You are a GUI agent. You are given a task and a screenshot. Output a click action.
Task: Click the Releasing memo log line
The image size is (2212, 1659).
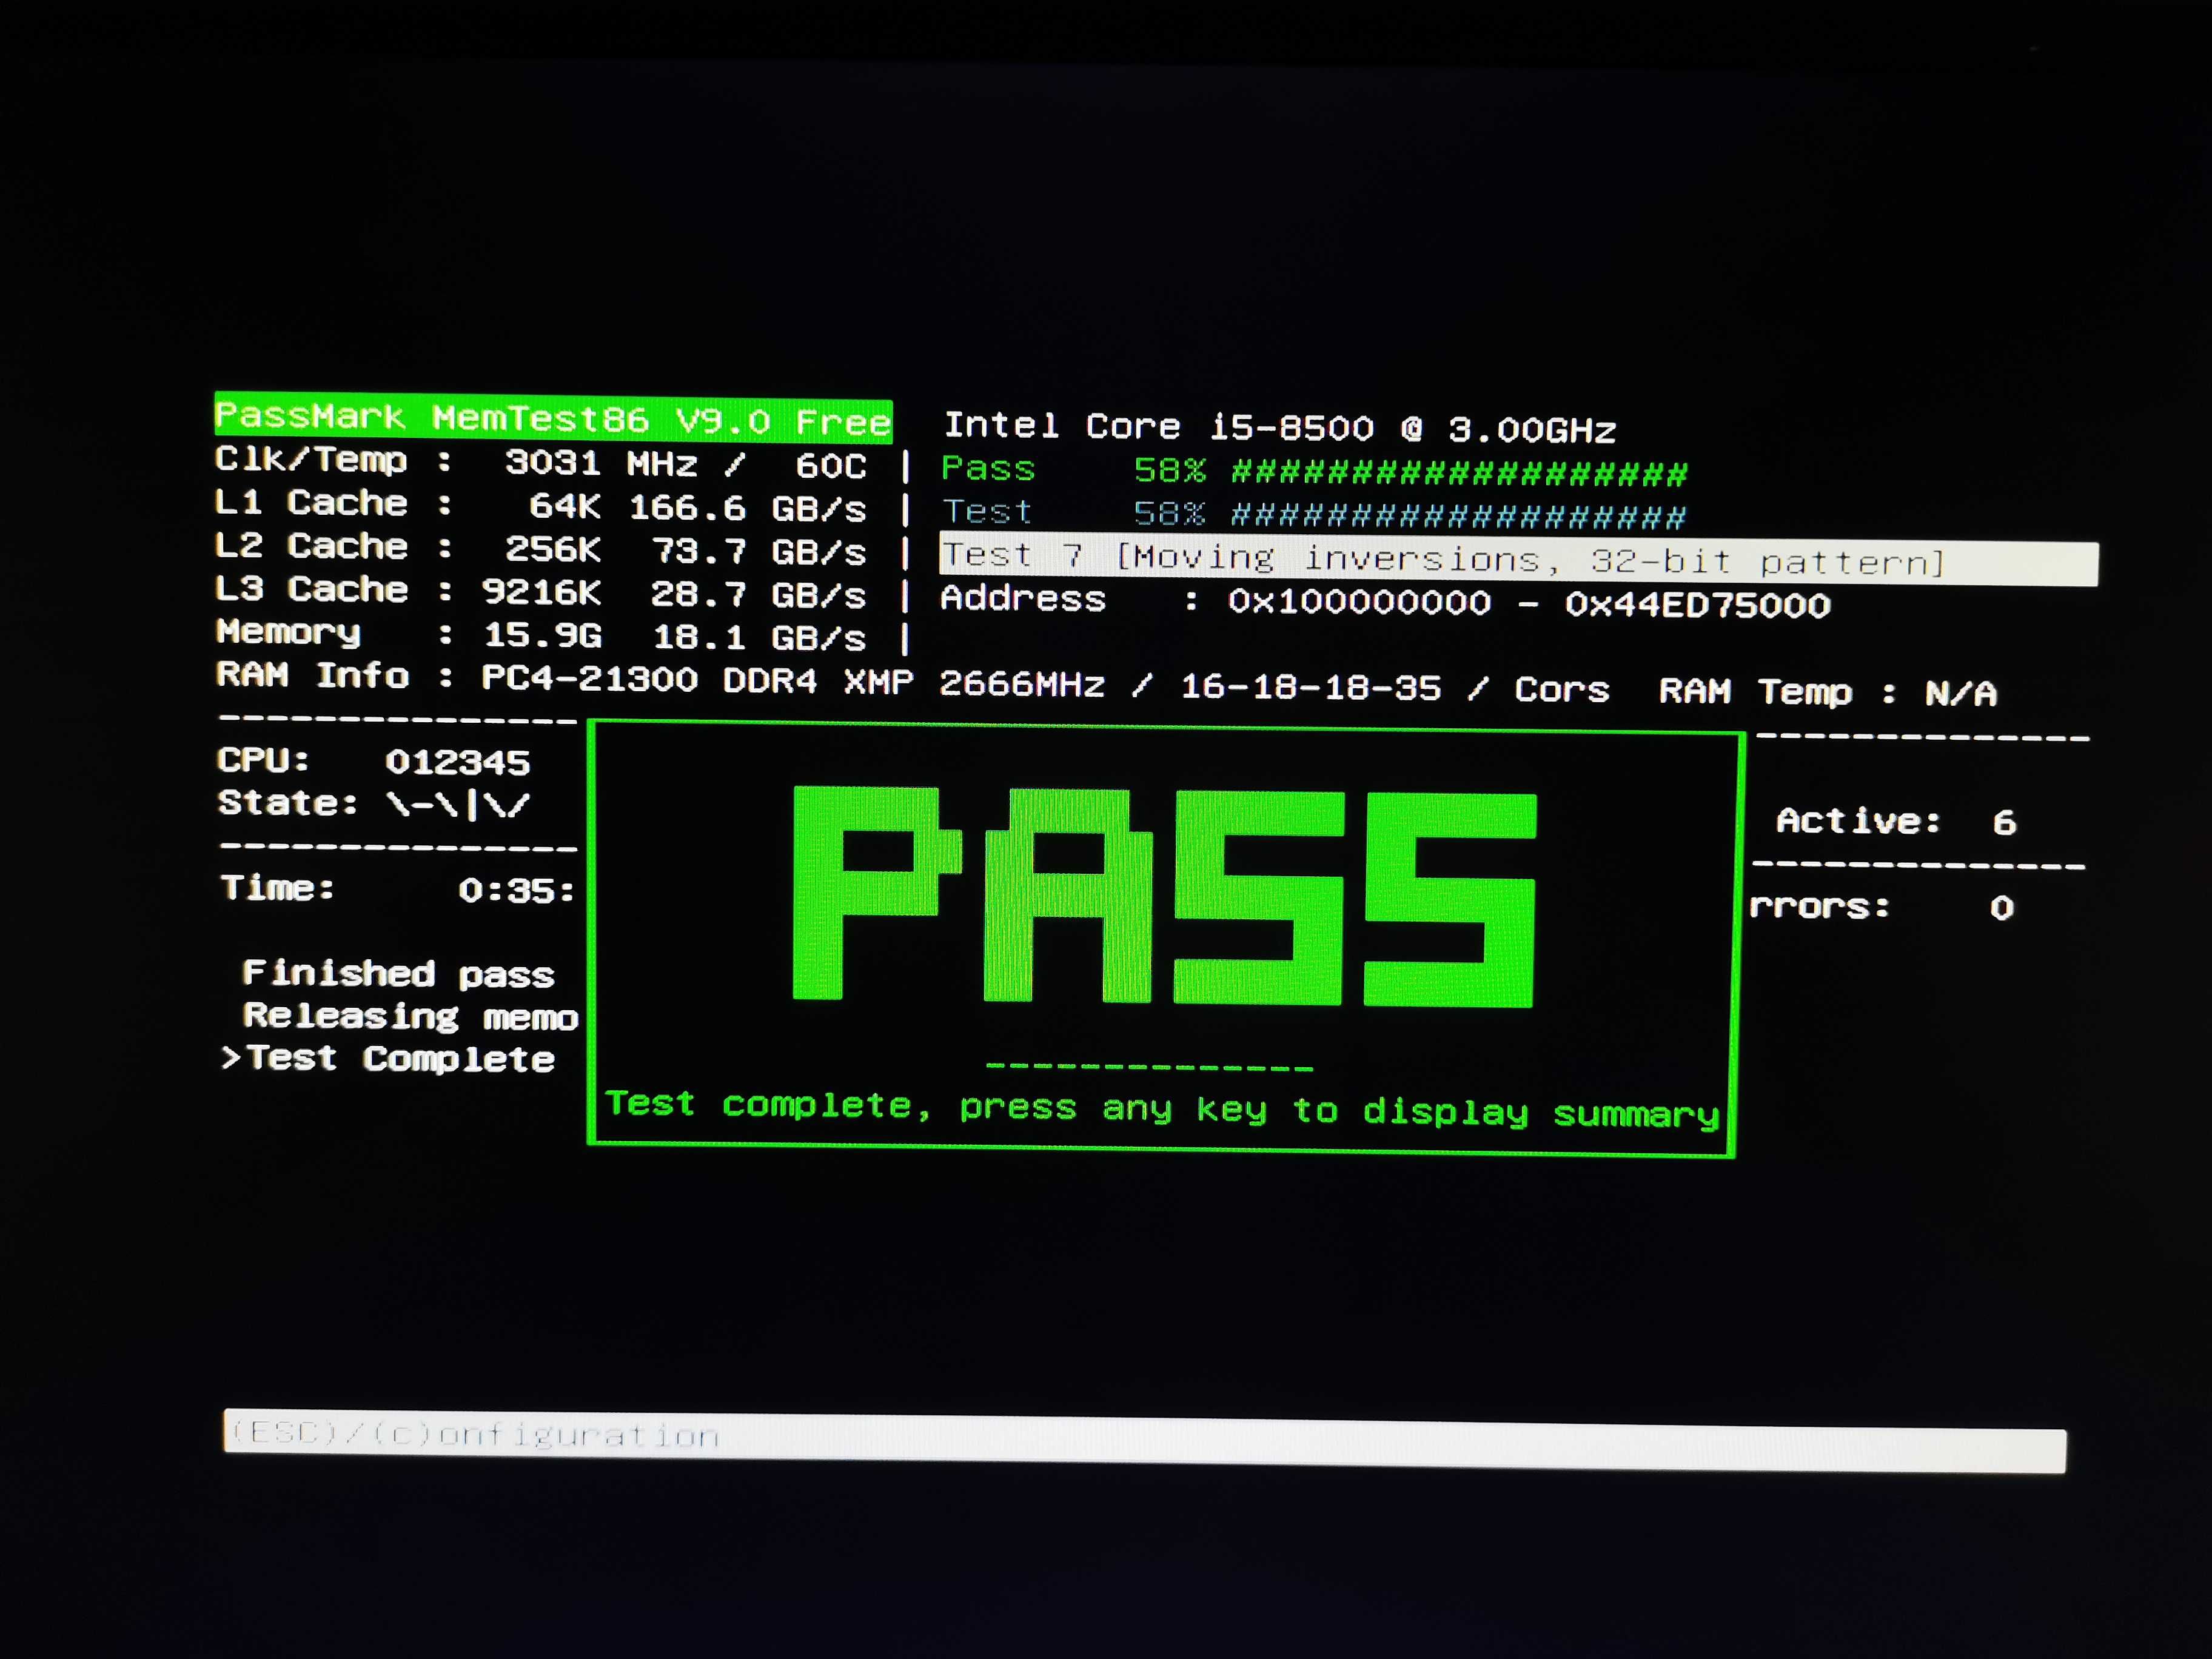tap(410, 1016)
